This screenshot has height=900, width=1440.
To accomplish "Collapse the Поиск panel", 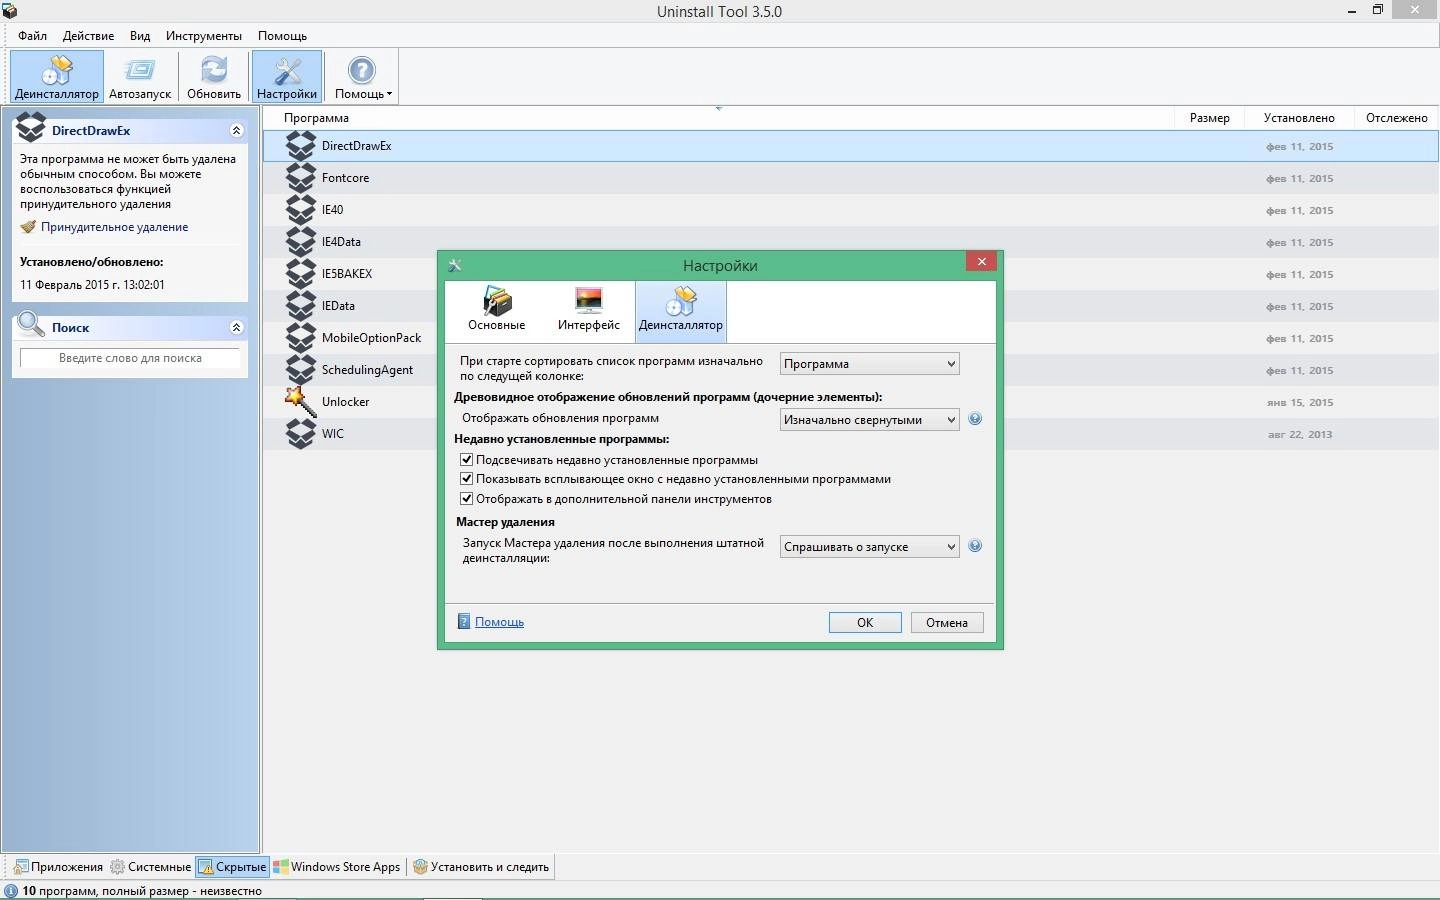I will tap(236, 327).
